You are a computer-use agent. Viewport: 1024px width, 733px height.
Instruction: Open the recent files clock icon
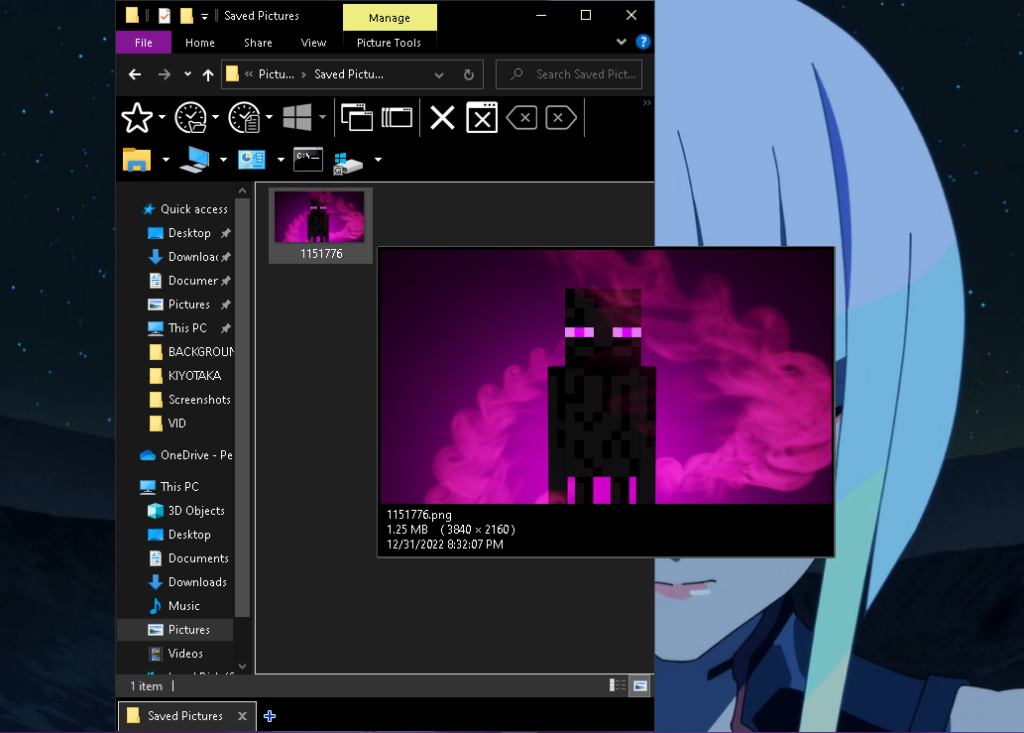(244, 118)
